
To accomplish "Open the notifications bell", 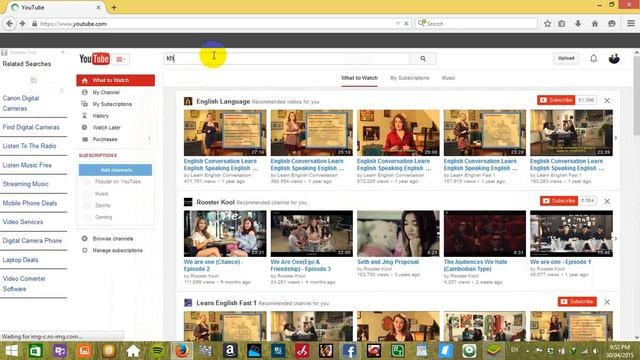I will click(x=593, y=58).
